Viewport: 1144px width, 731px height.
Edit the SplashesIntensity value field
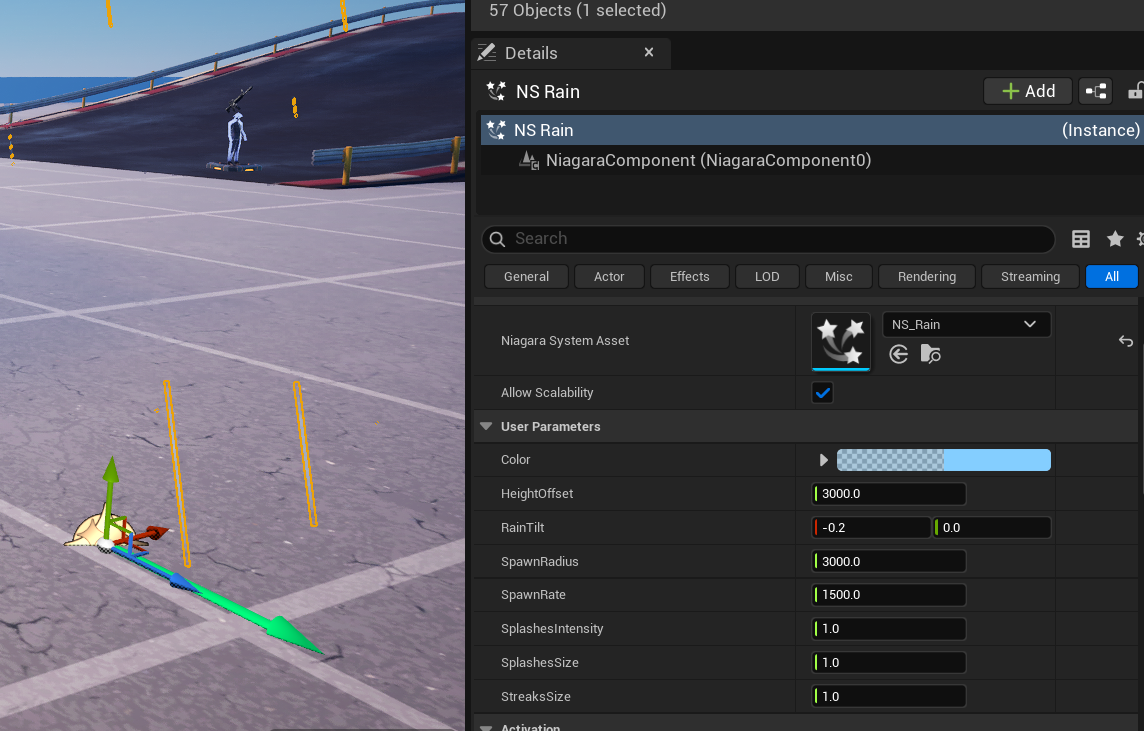[889, 629]
